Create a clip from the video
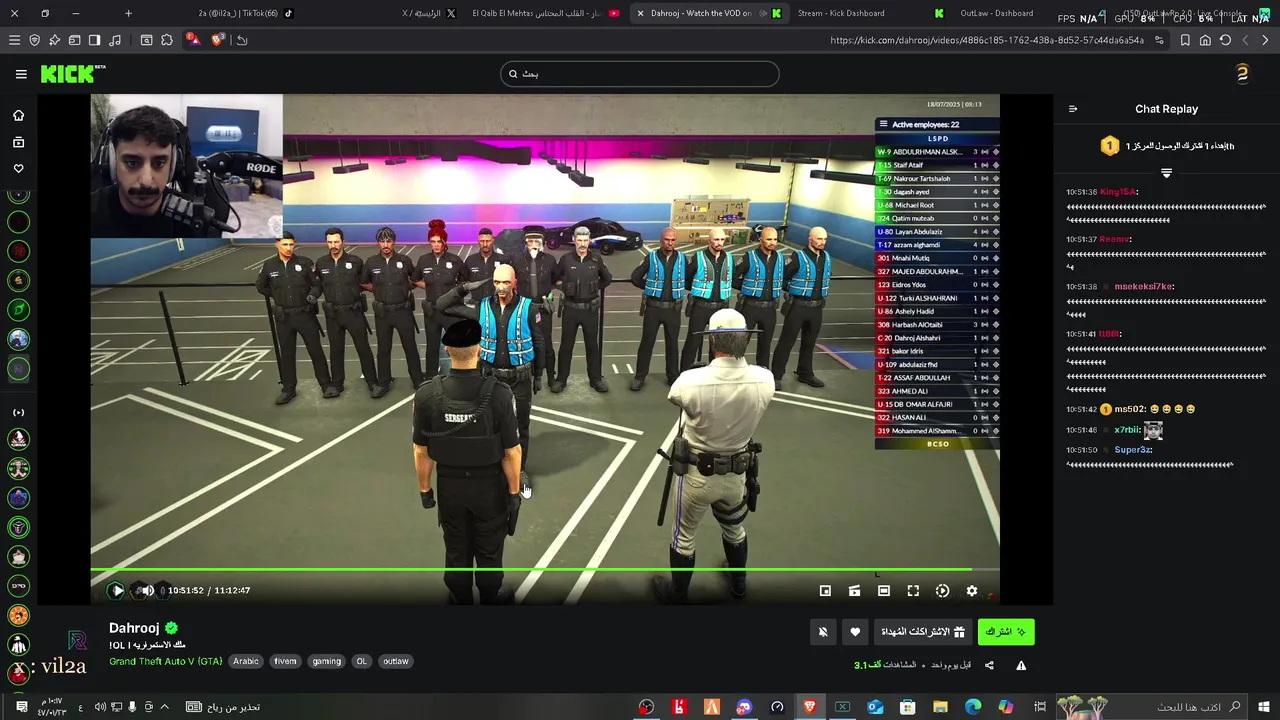Image resolution: width=1280 pixels, height=720 pixels. coord(854,591)
